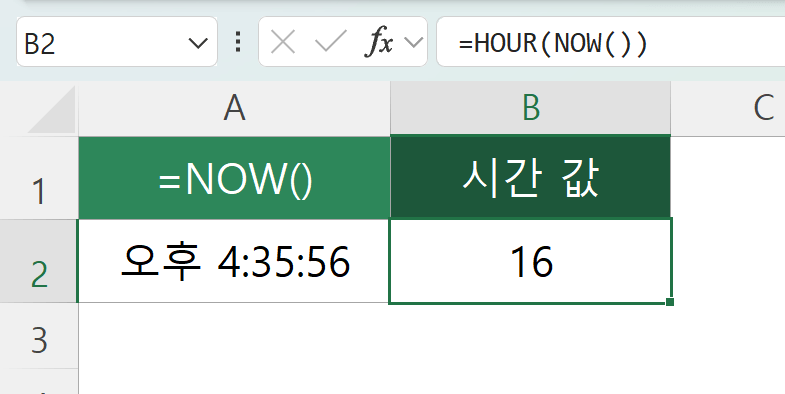Click the vertical dots handle beside Name Box

238,42
